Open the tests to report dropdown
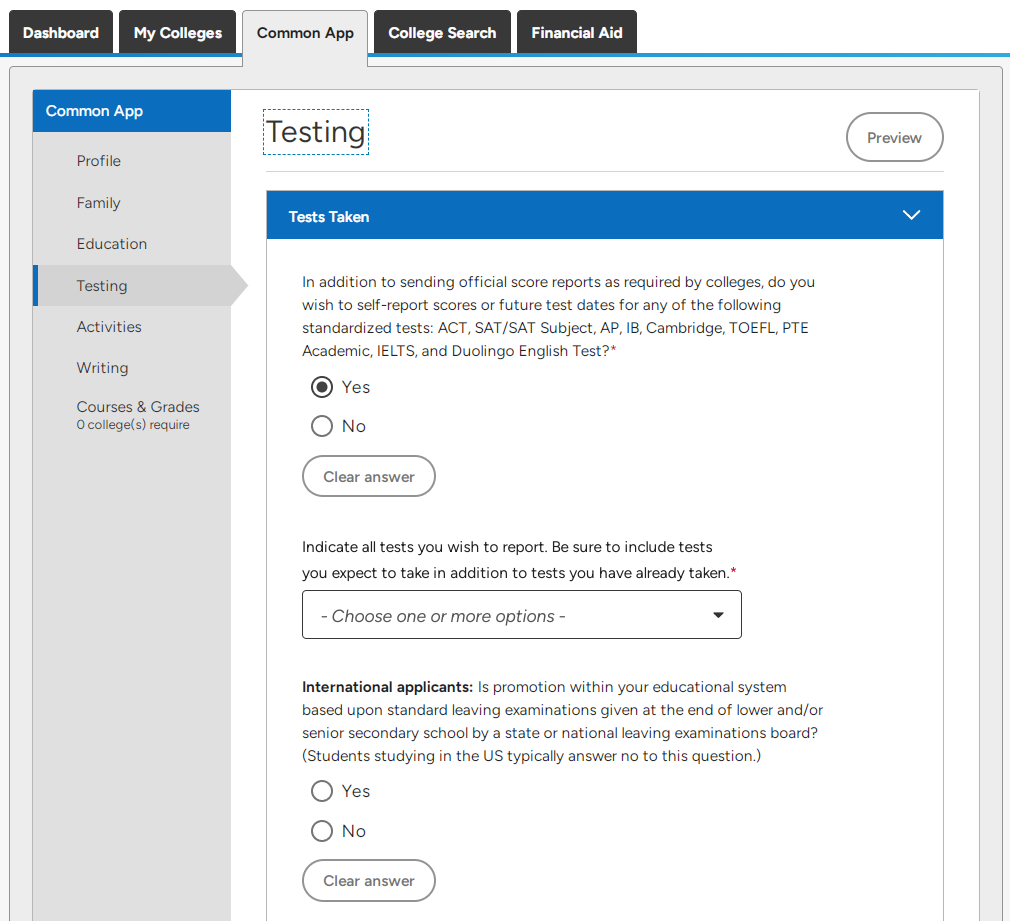 click(x=522, y=615)
